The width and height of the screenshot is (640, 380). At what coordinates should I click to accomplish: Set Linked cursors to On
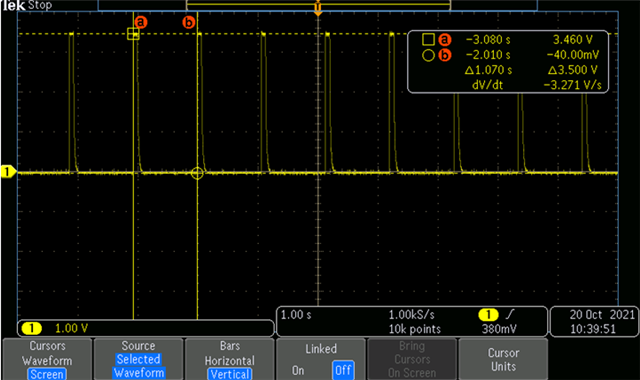pyautogui.click(x=298, y=370)
